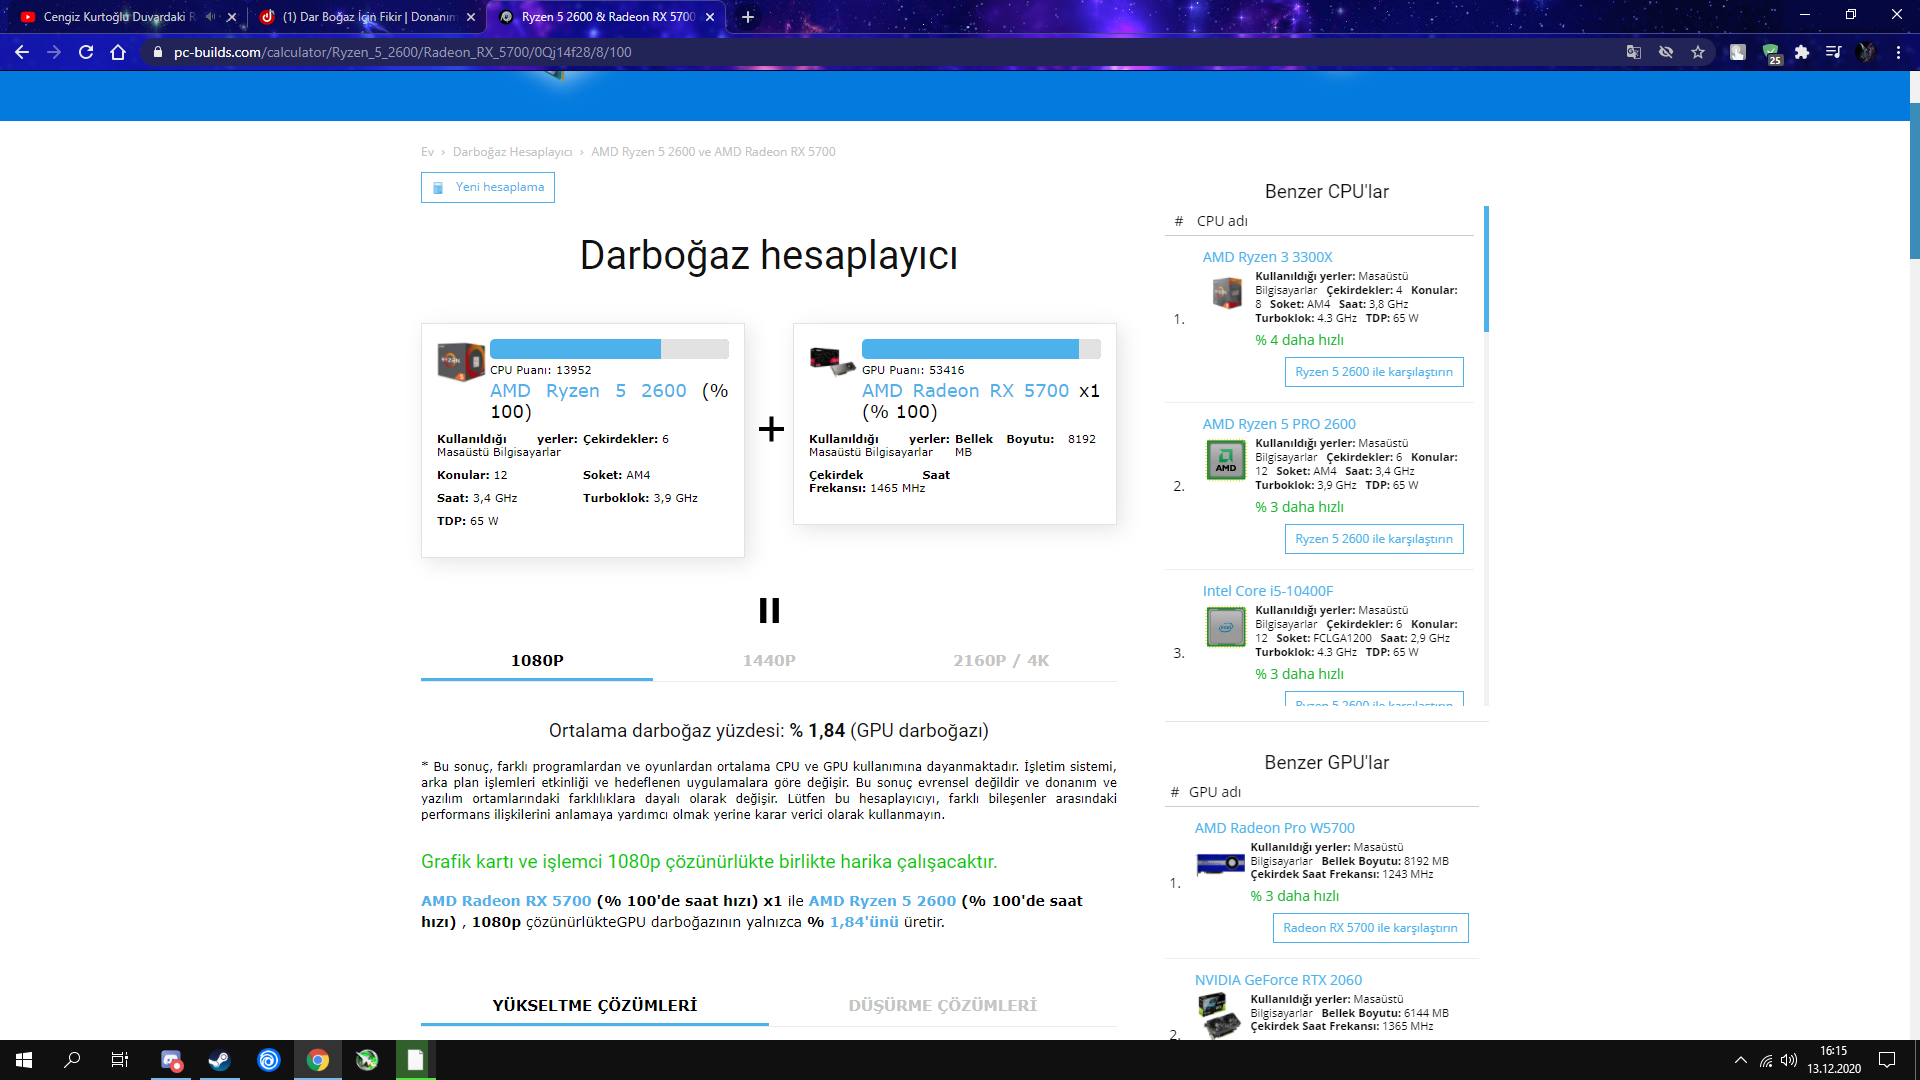Bookmark this page with the star
This screenshot has height=1080, width=1920.
(x=1698, y=52)
